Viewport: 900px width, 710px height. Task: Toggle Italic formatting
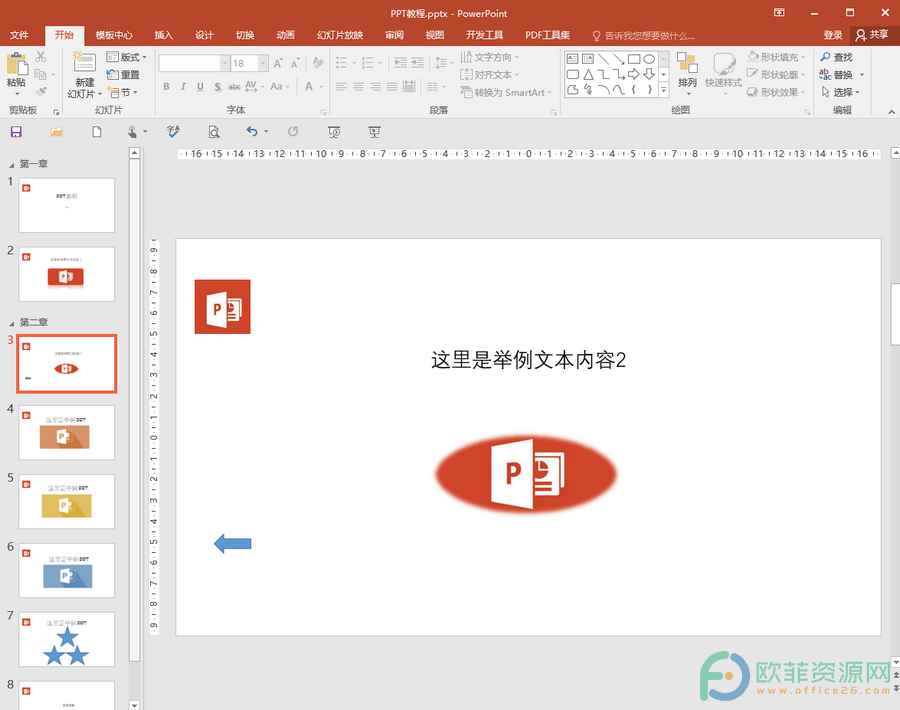click(183, 87)
